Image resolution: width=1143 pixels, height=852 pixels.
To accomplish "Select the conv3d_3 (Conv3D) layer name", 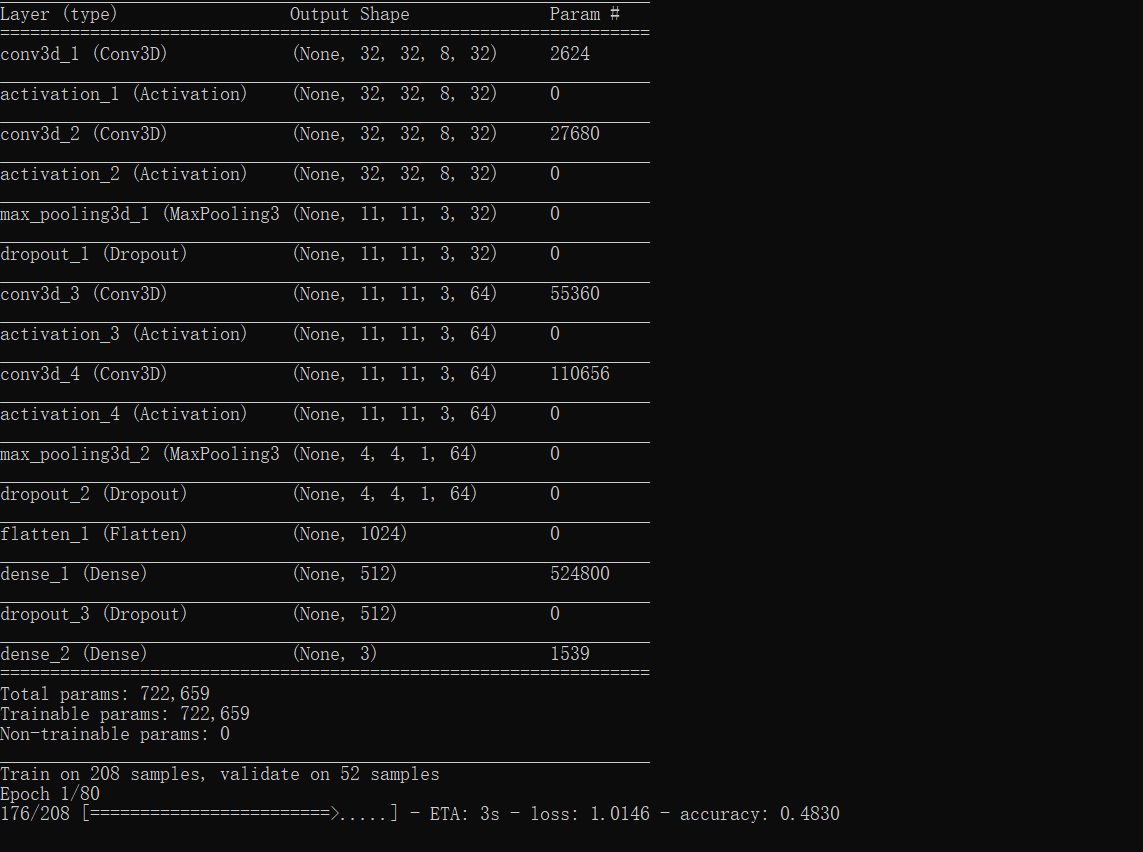I will [x=84, y=294].
